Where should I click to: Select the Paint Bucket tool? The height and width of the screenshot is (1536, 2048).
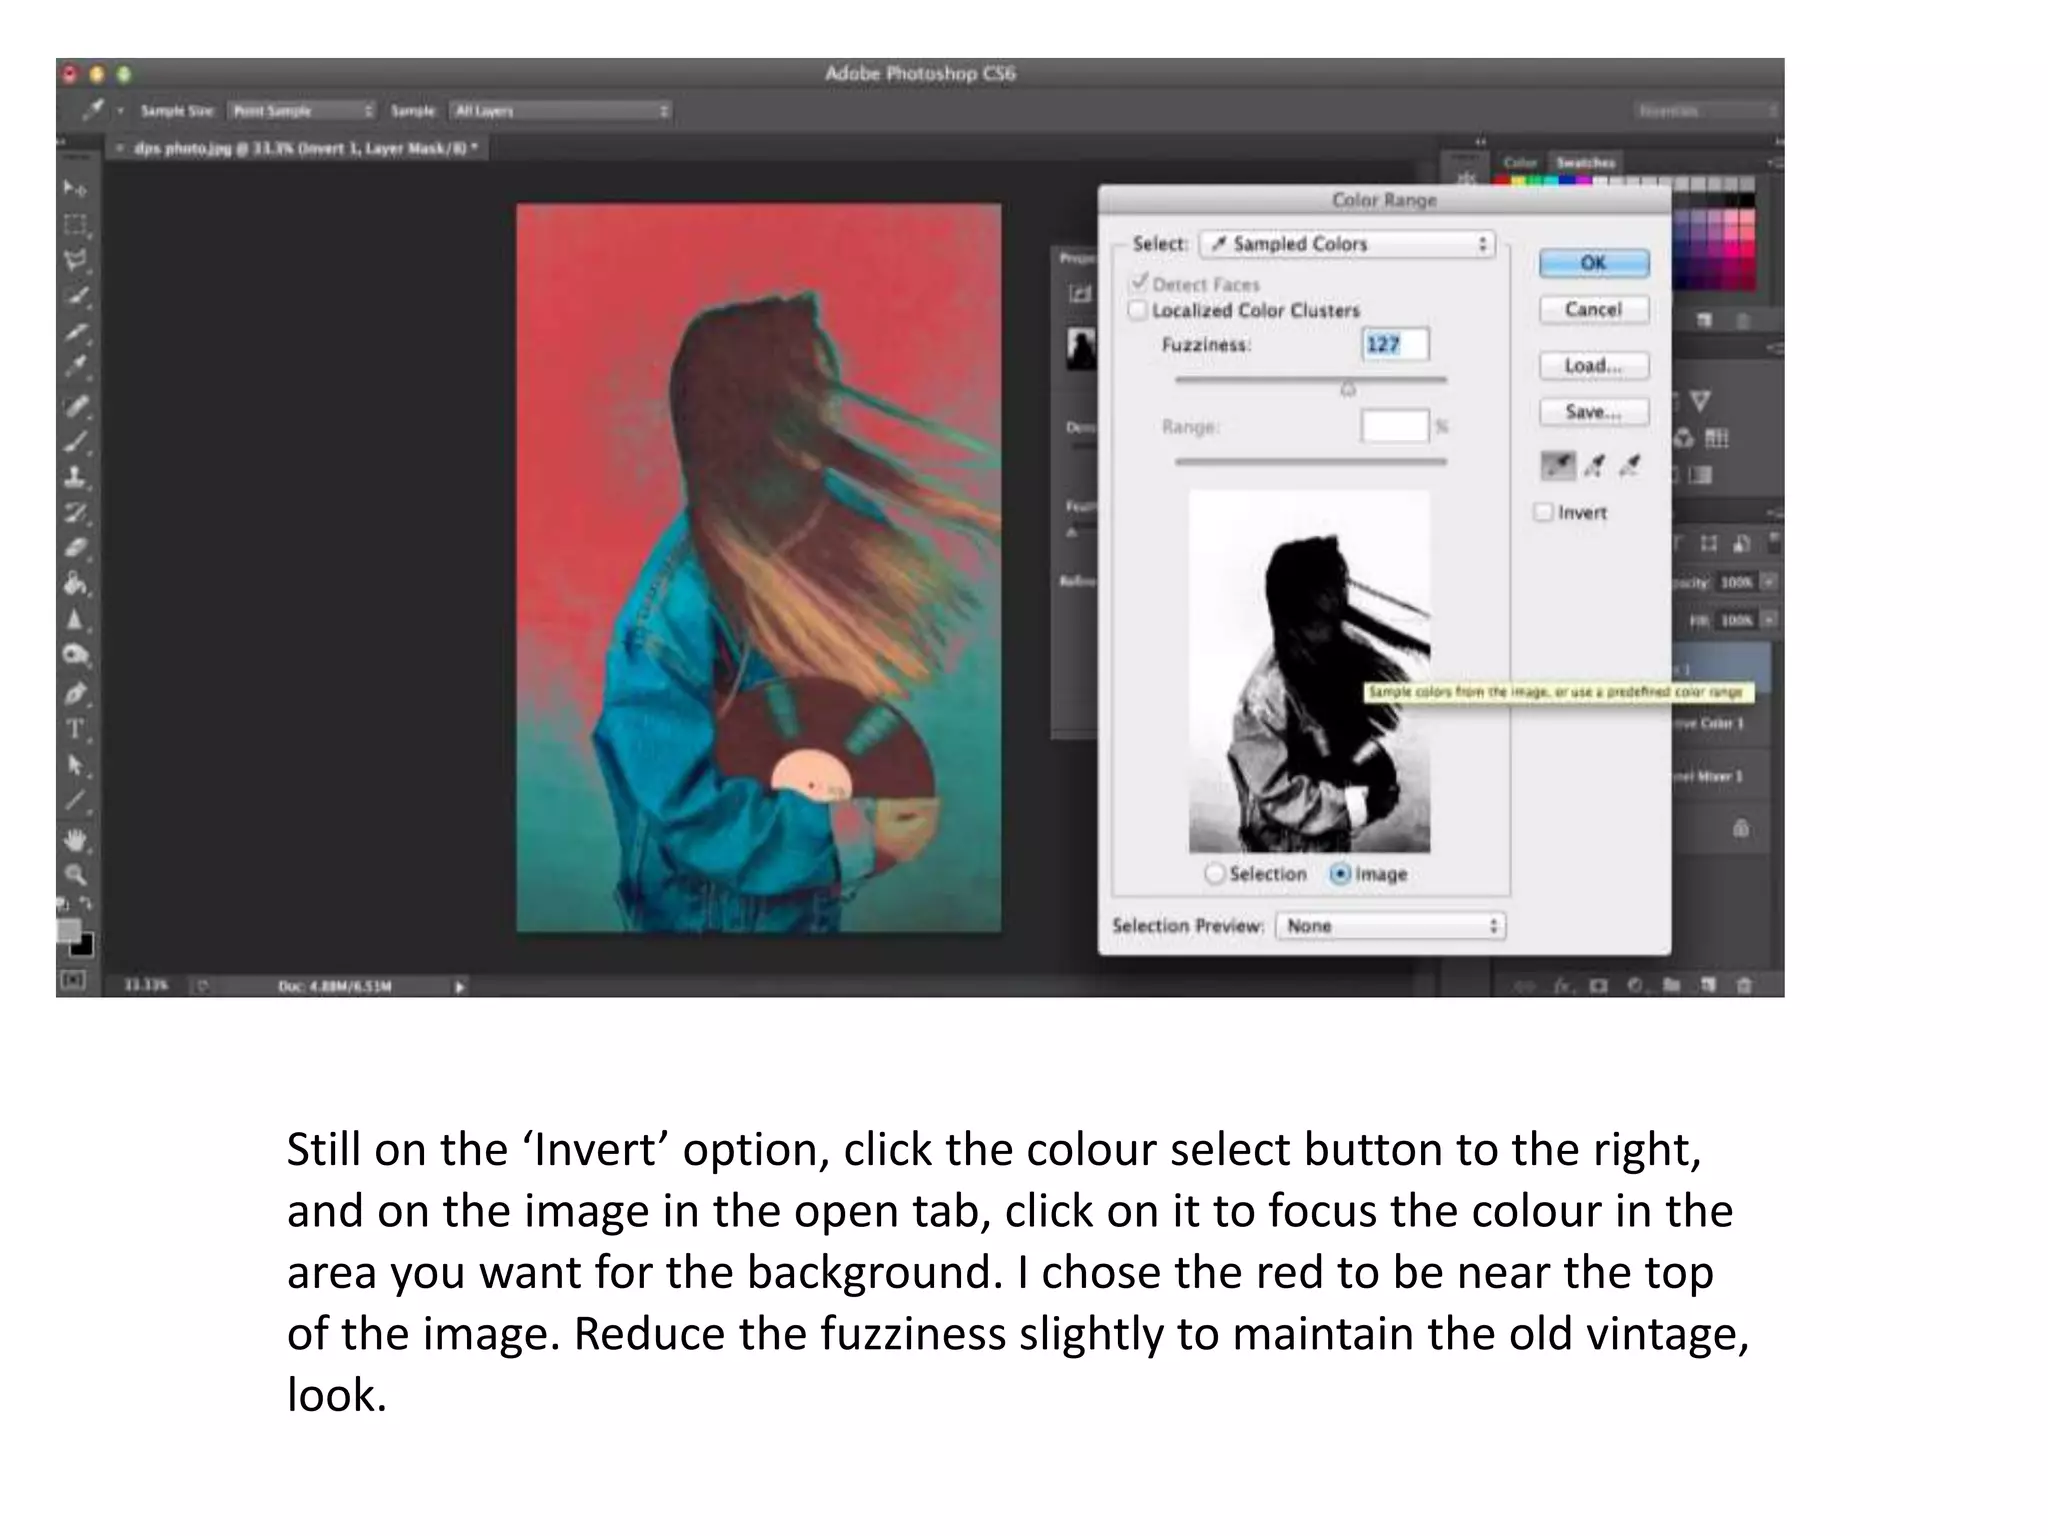tap(75, 584)
